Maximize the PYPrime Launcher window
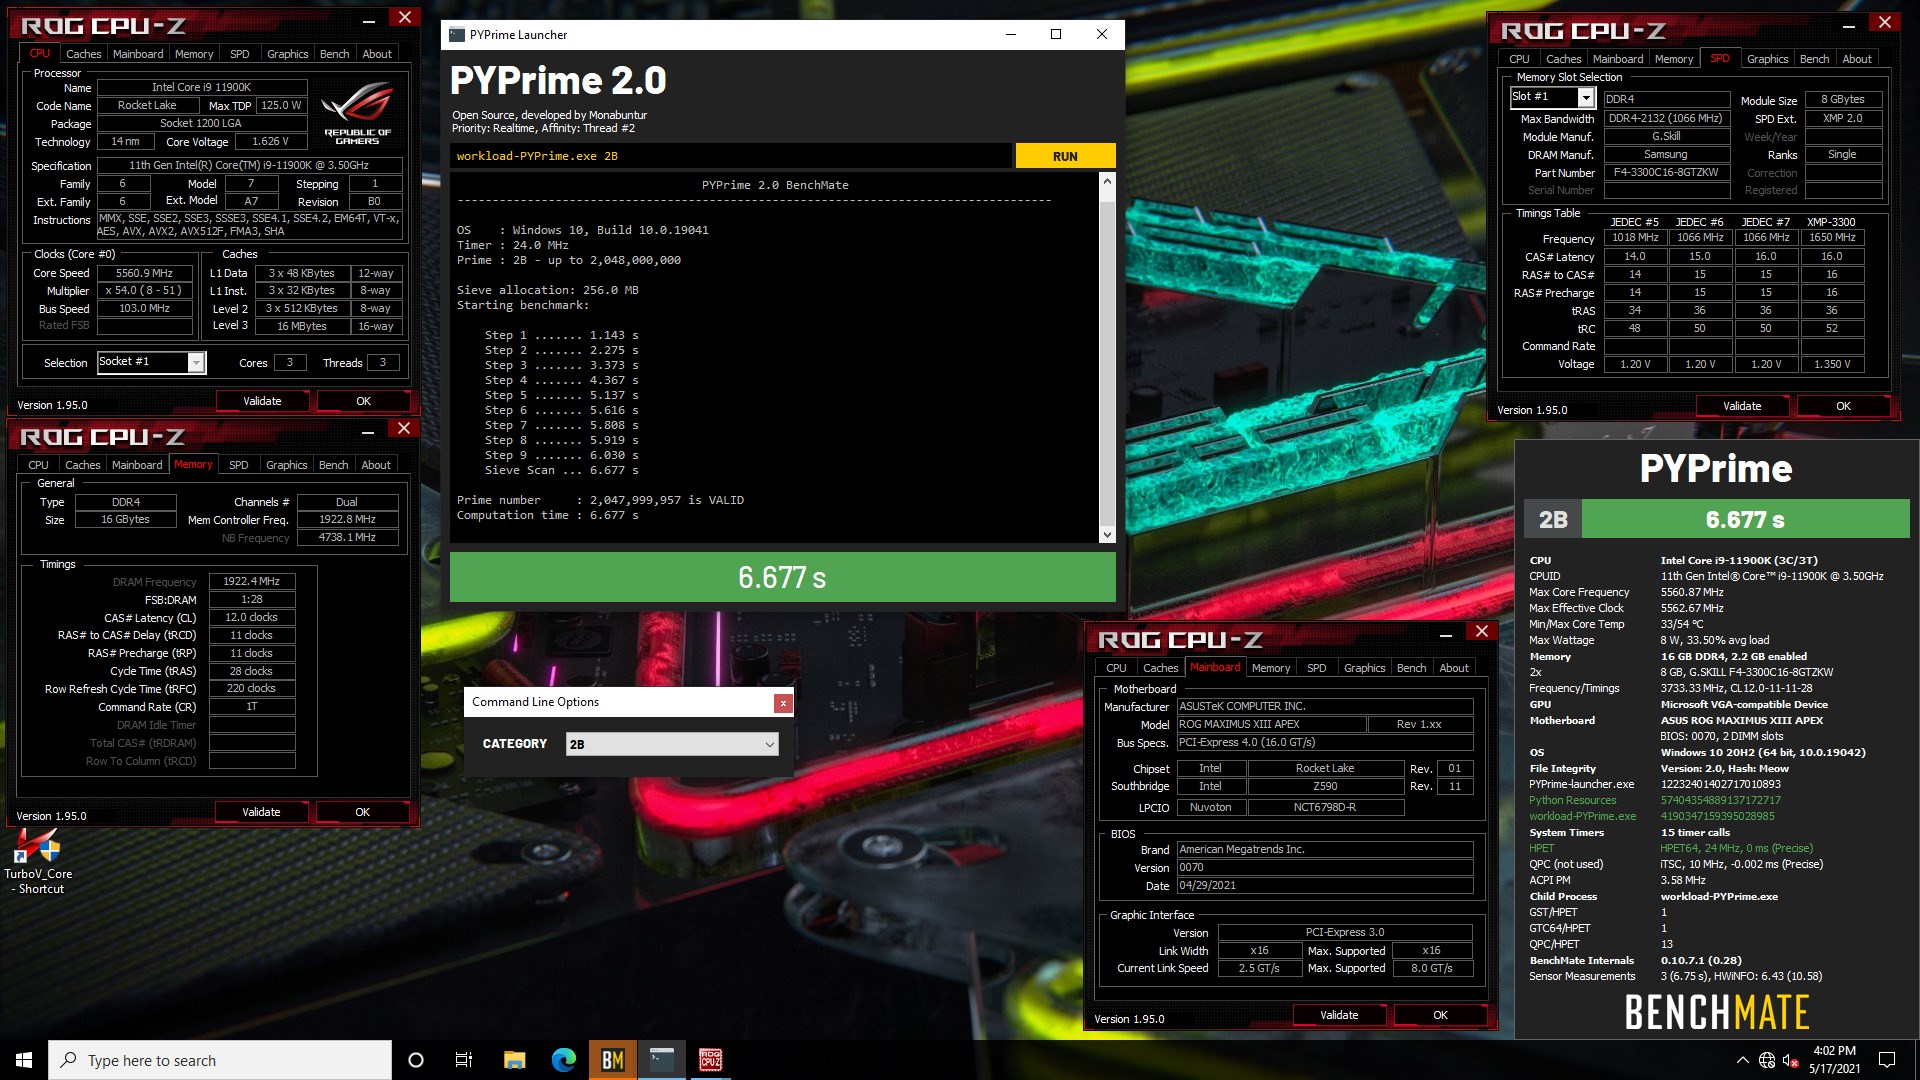 click(1056, 34)
